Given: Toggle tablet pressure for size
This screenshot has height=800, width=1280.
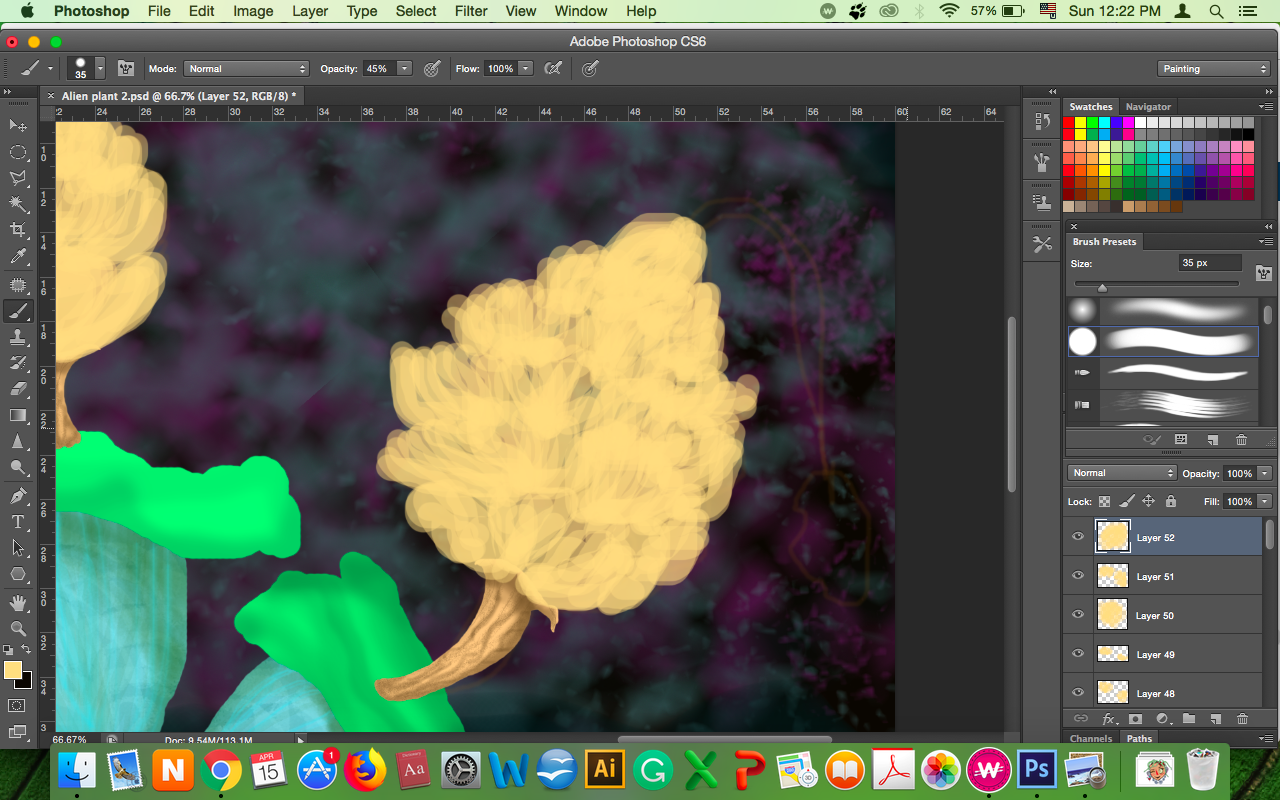Looking at the screenshot, I should tap(590, 69).
